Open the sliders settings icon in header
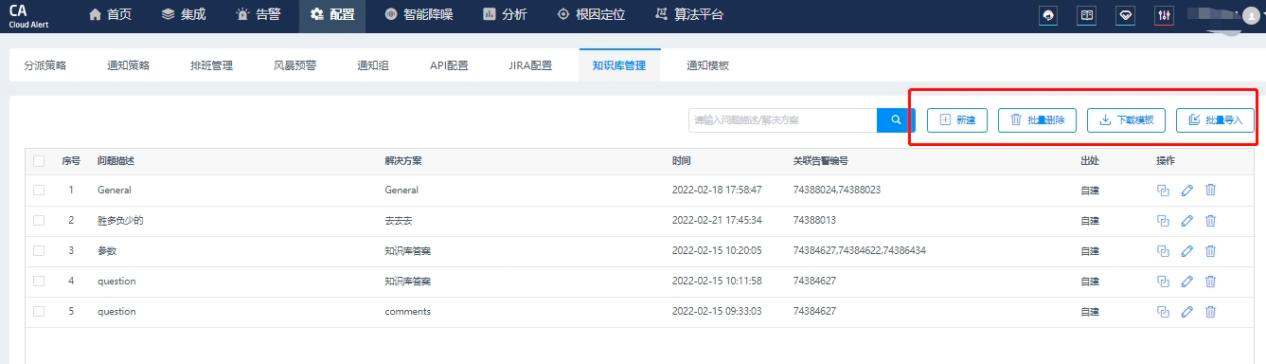Screen dimensions: 1266x364 1165,15
